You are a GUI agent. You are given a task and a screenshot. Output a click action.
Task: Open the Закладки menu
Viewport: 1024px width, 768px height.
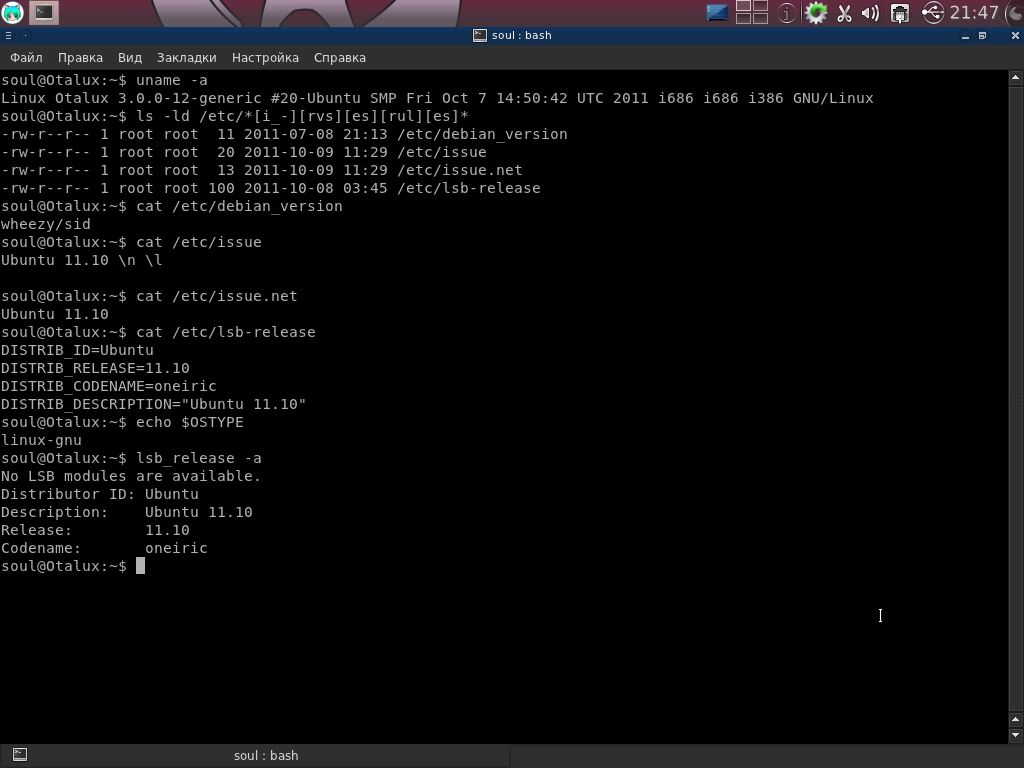(186, 57)
